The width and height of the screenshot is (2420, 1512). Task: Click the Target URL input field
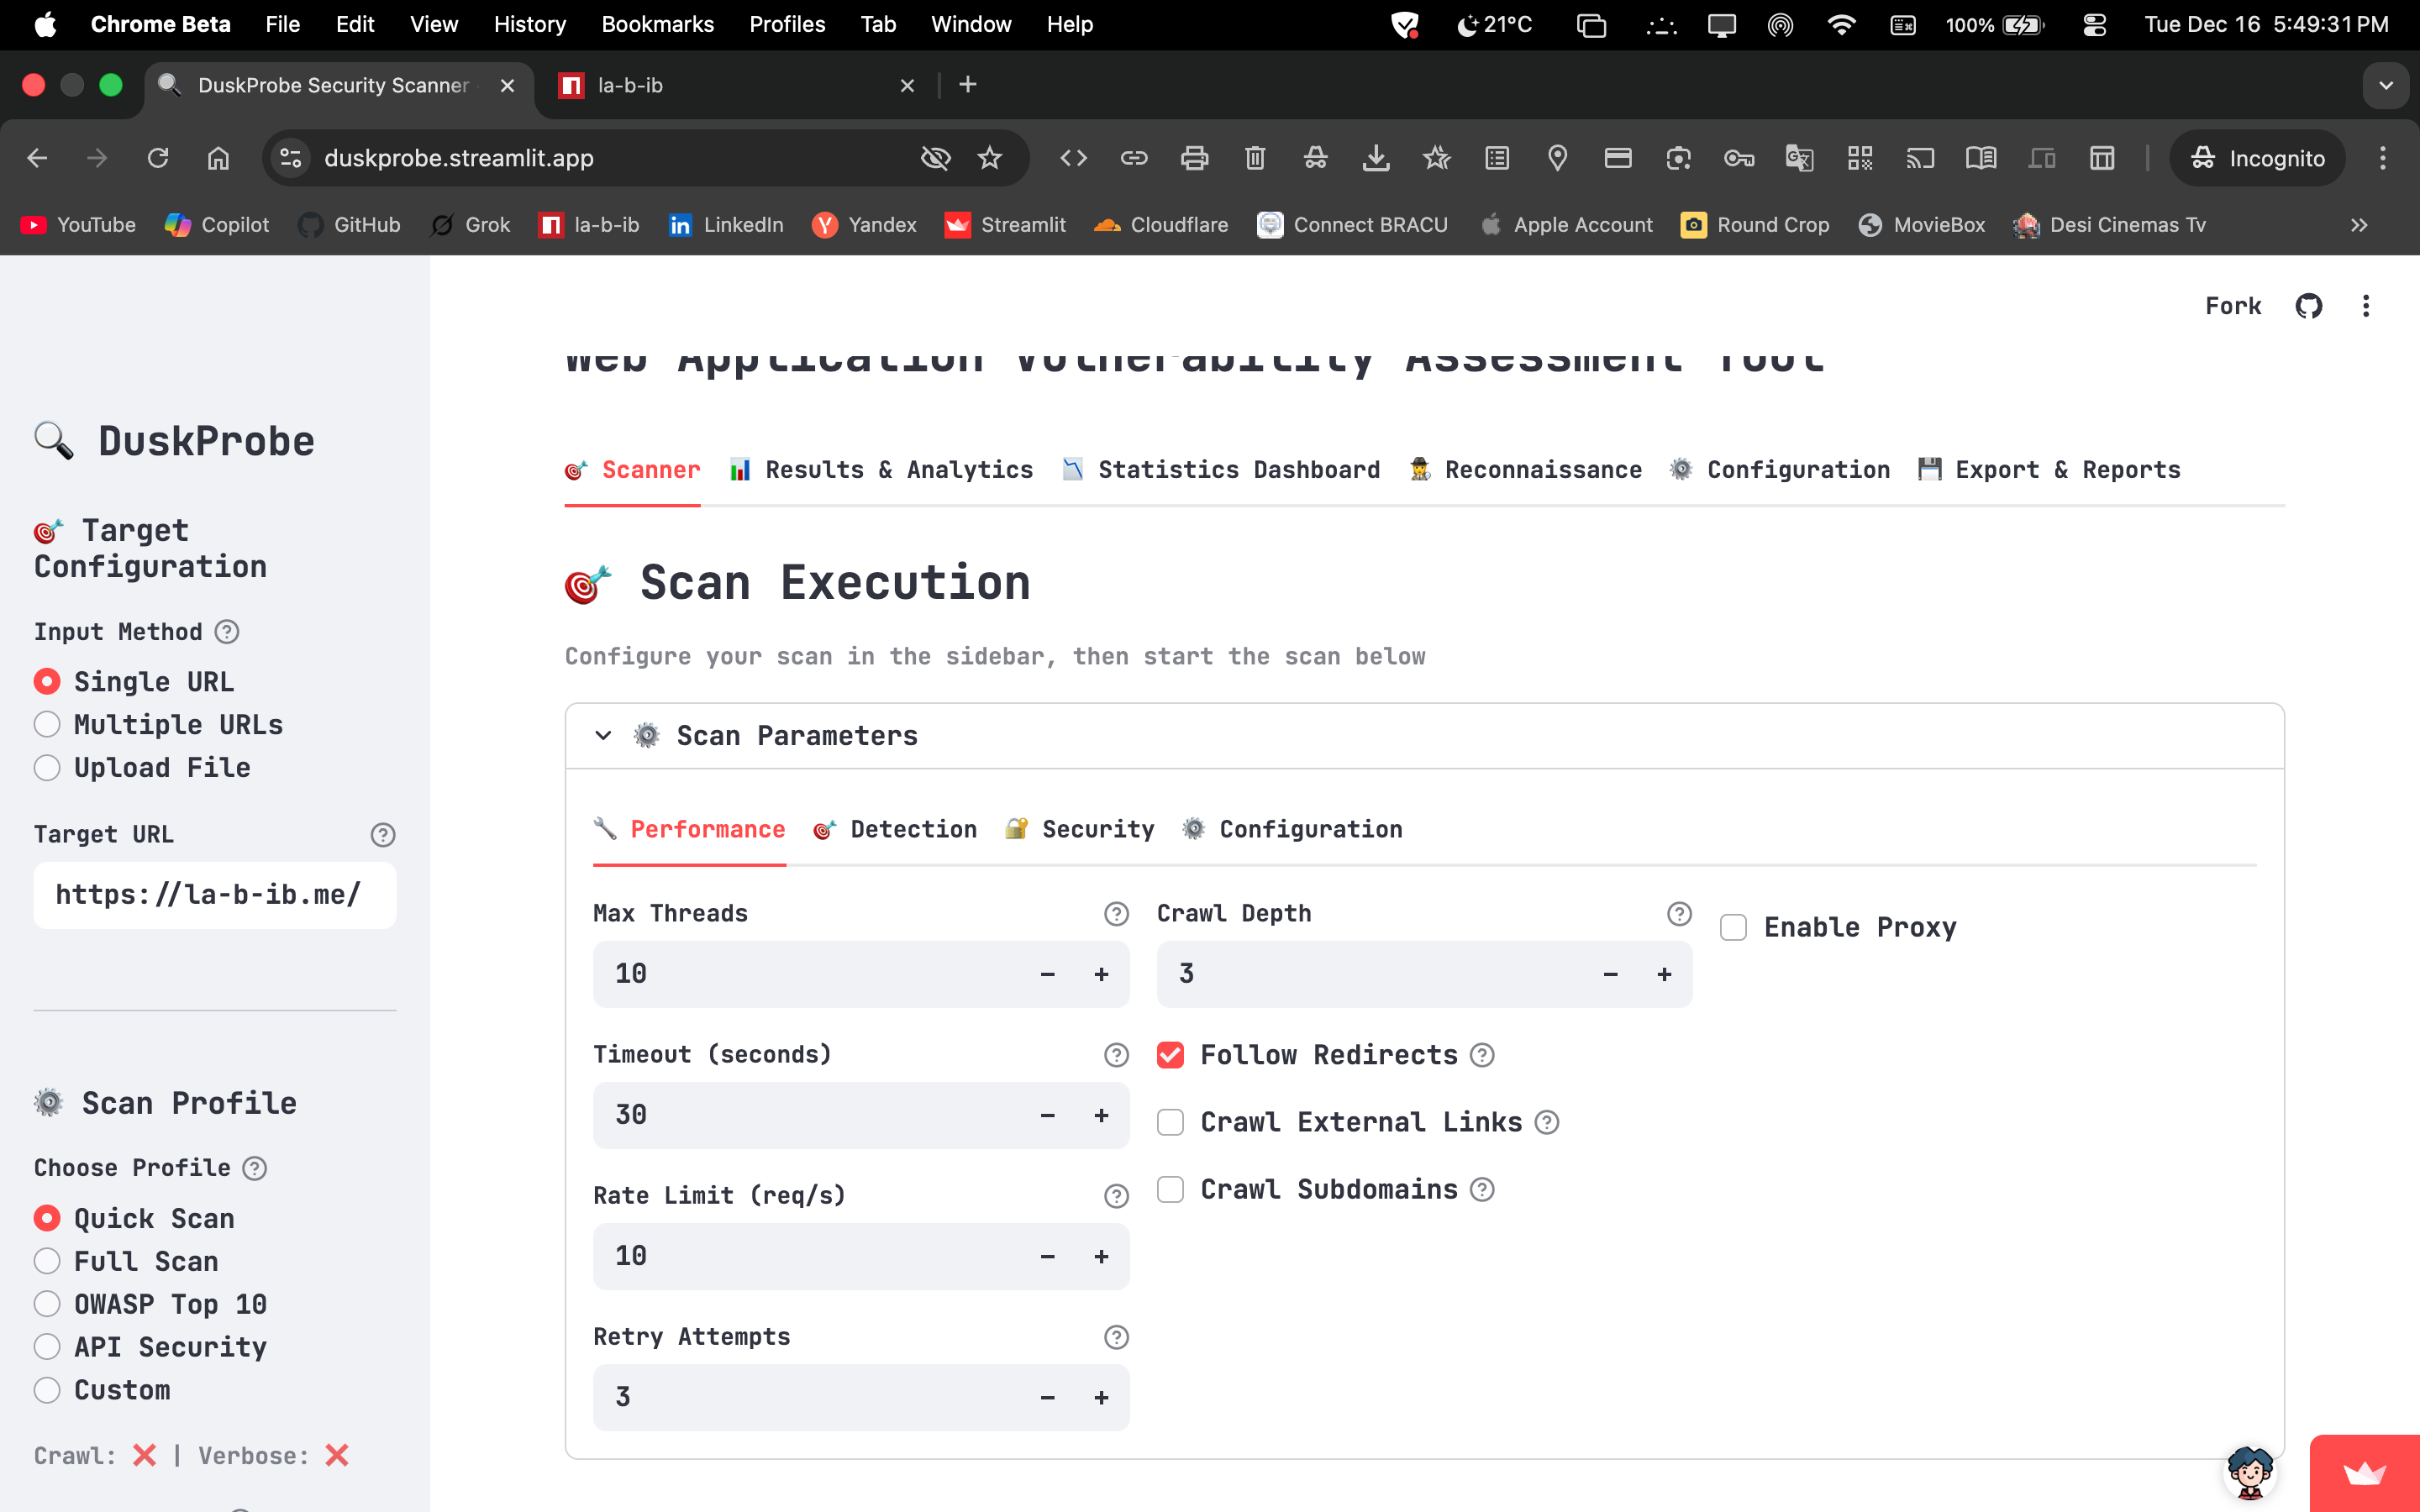(214, 895)
